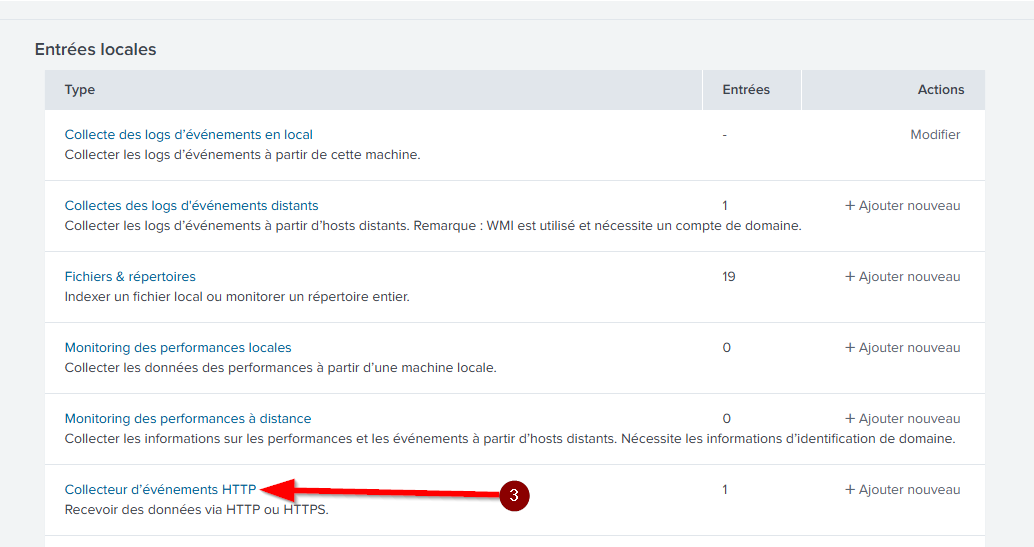Click the 19 entries count for Fichiers & répertoires
1034x547 pixels.
point(728,276)
